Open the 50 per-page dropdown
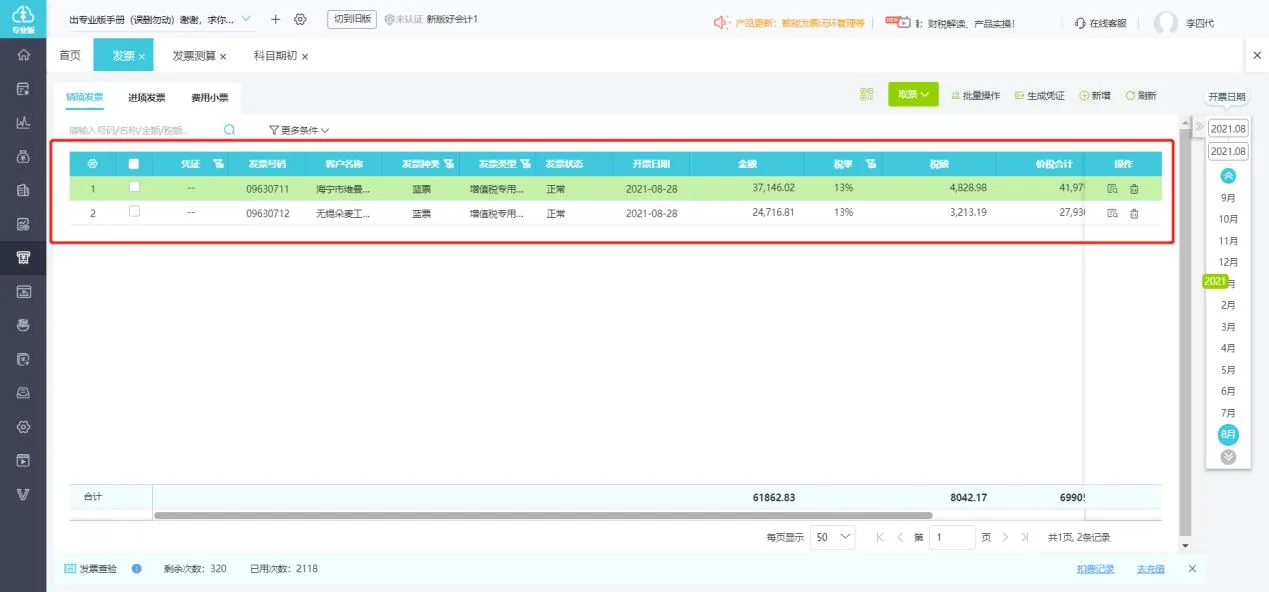This screenshot has width=1269, height=592. (x=832, y=537)
